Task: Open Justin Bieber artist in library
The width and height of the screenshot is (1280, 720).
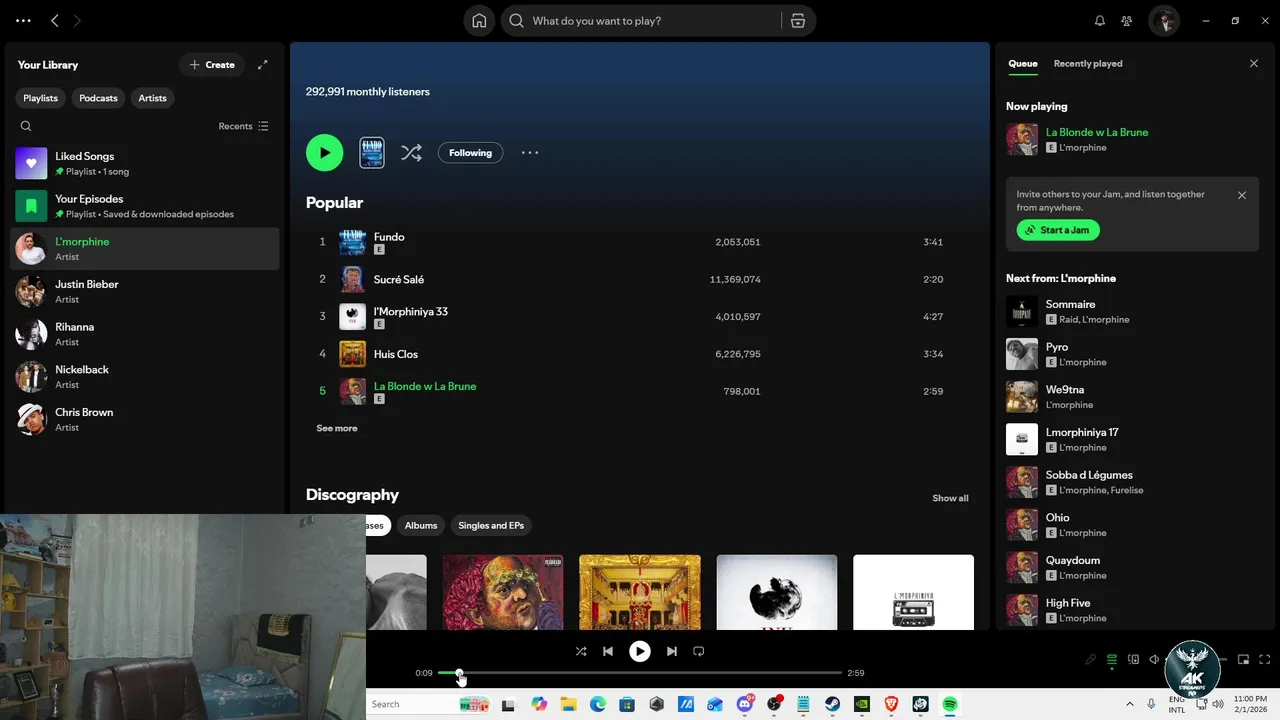Action: tap(145, 291)
